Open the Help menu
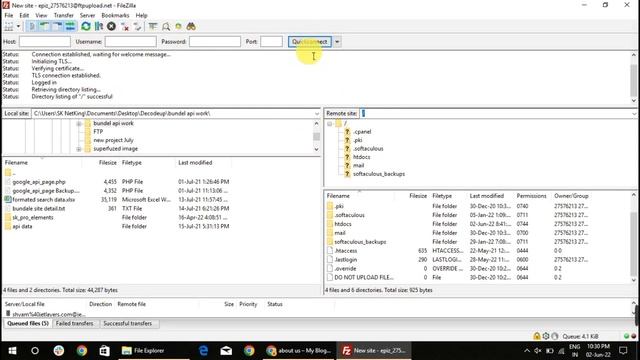This screenshot has height=360, width=640. pos(141,15)
